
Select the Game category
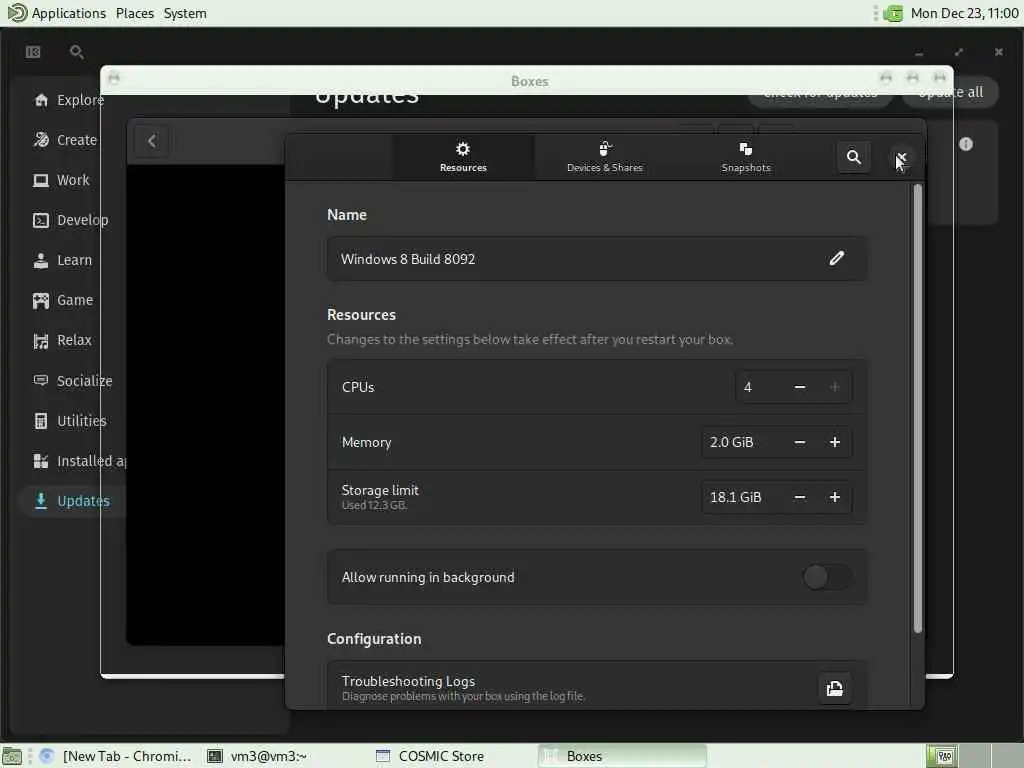click(63, 300)
